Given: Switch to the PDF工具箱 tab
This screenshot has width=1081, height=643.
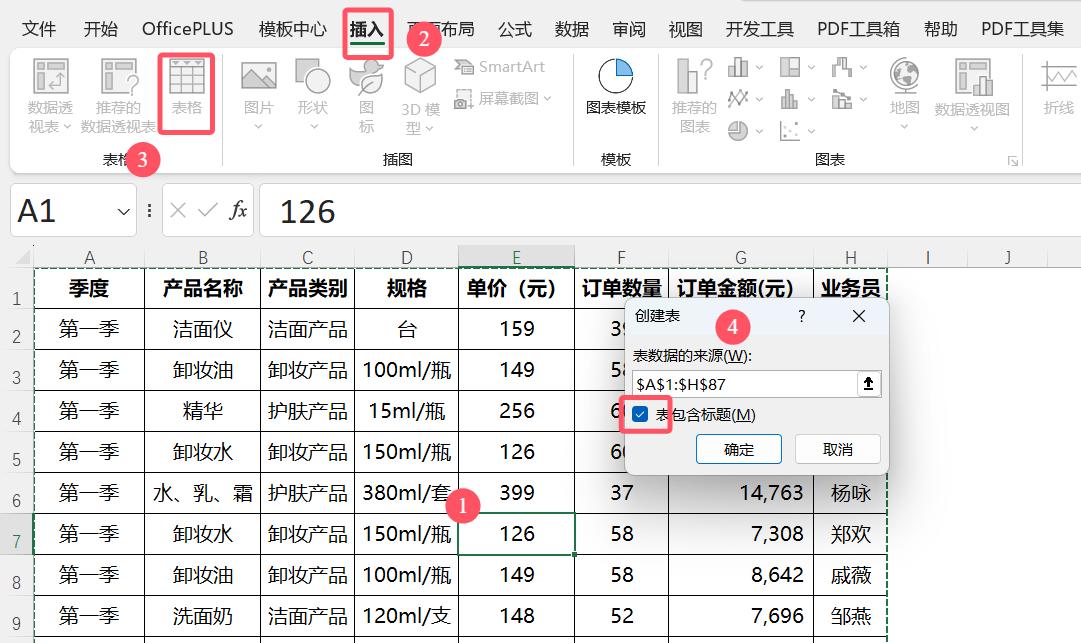Looking at the screenshot, I should pos(858,29).
